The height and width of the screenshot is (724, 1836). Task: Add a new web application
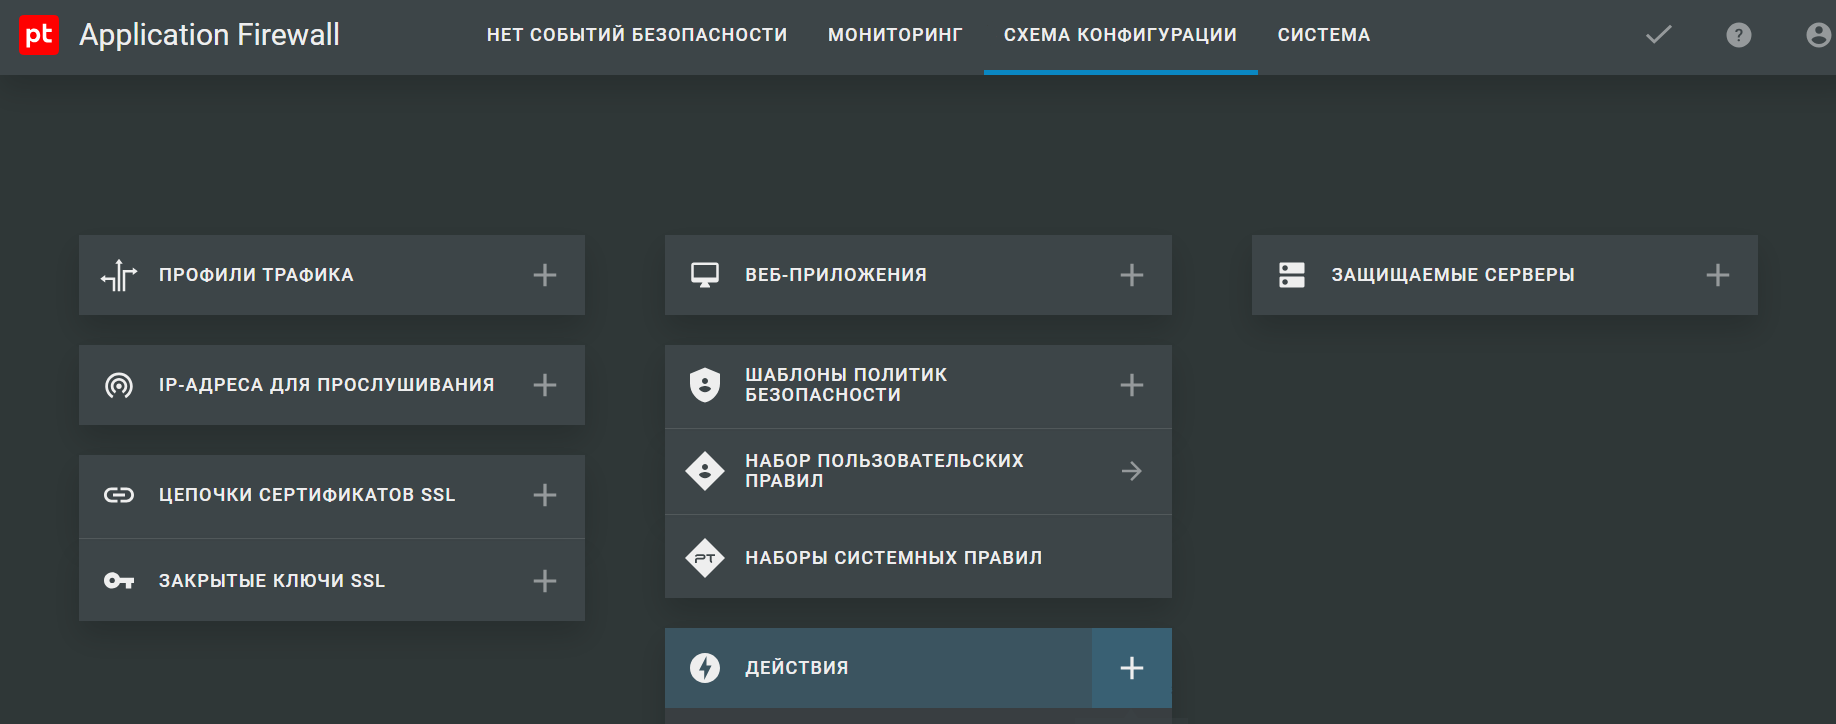tap(1131, 275)
